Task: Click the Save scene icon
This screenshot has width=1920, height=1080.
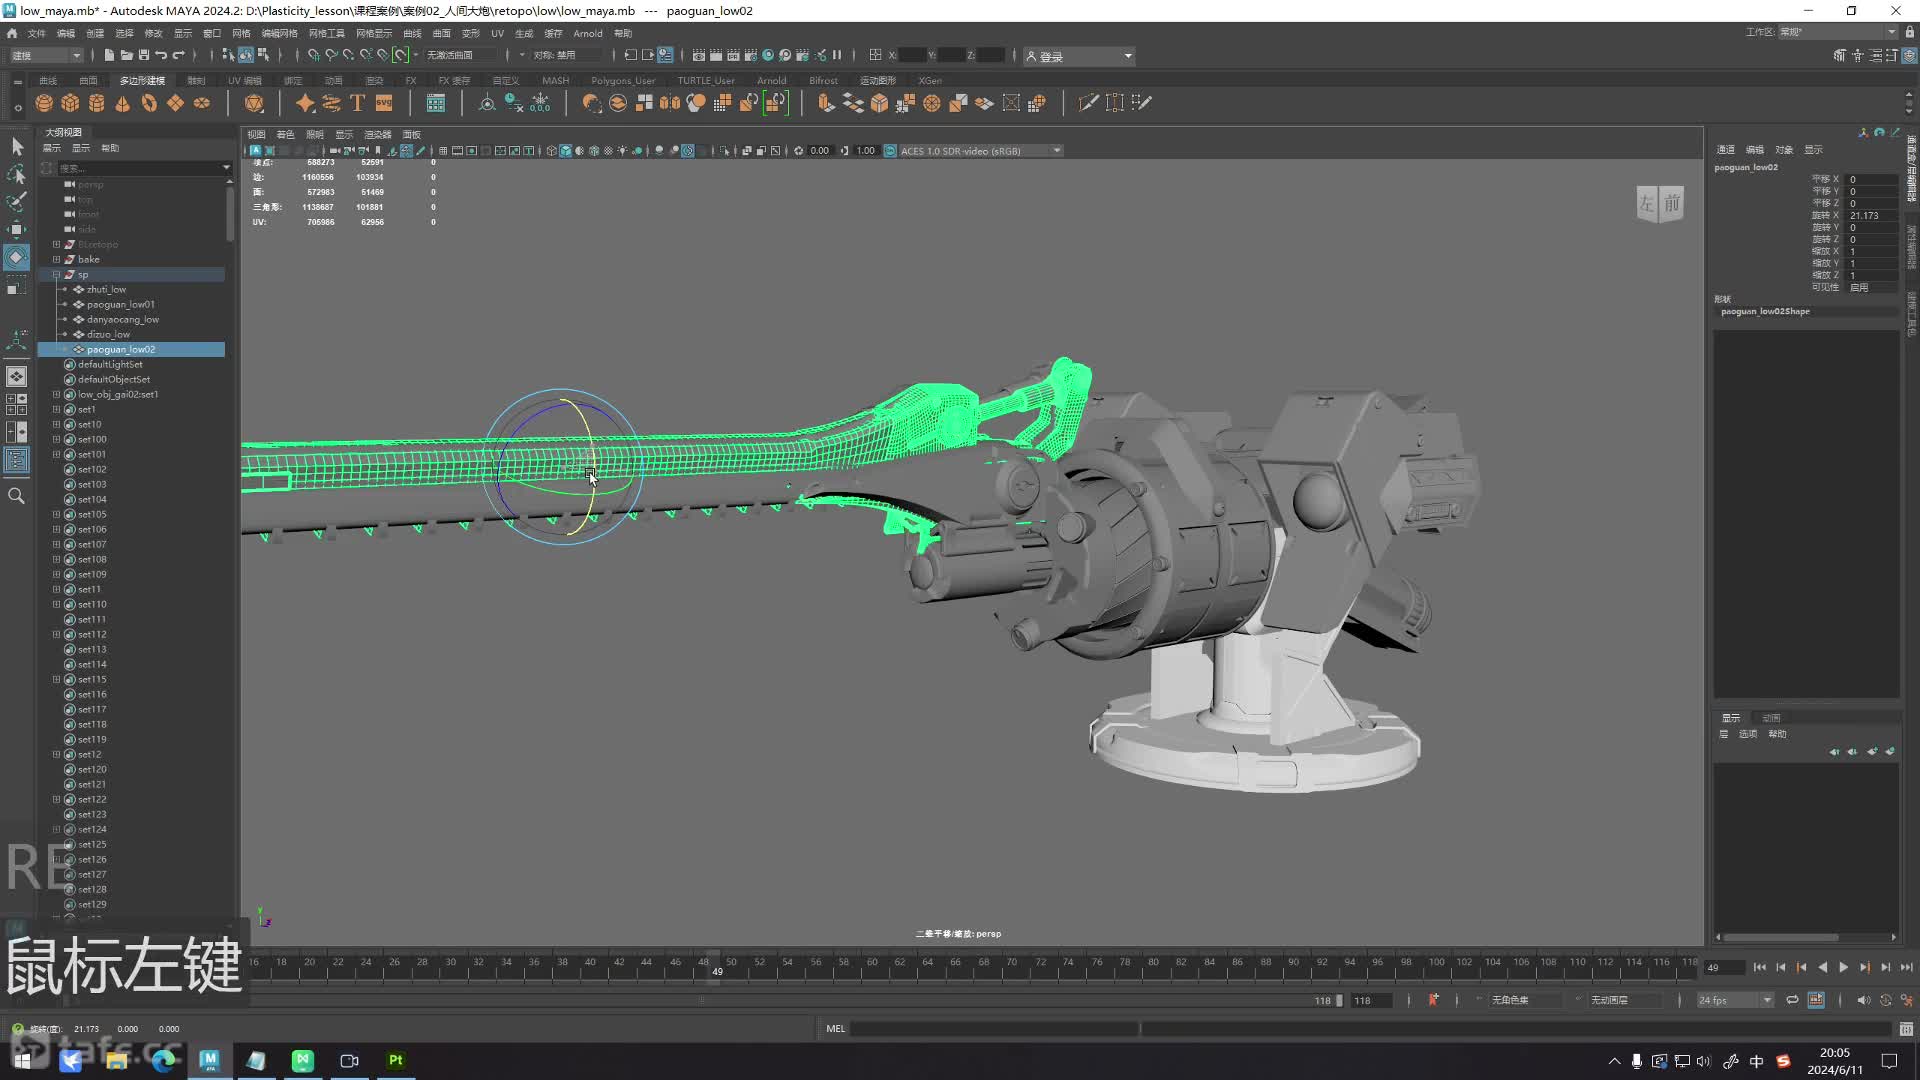Action: point(144,55)
